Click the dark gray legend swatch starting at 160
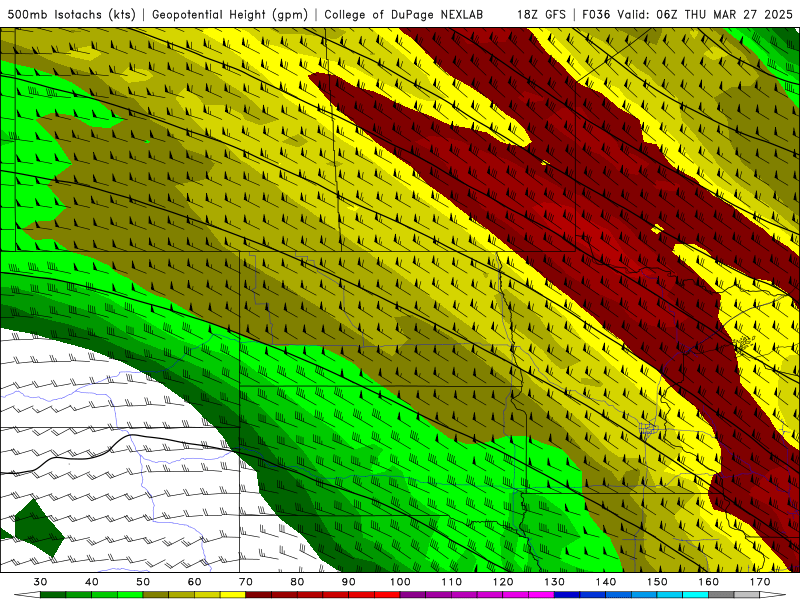Screen dimensions: 800x600 point(721,595)
